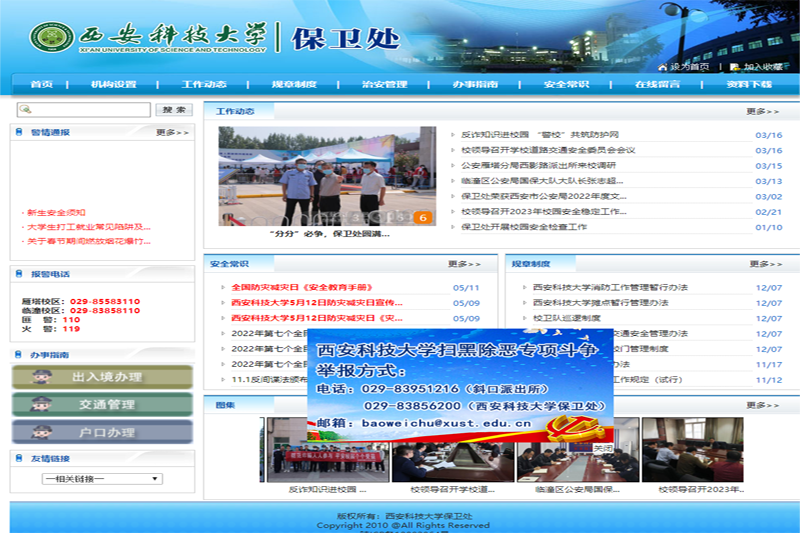Screen dimensions: 800x533
Task: Open the 机构设置 navigation menu
Action: (x=113, y=85)
